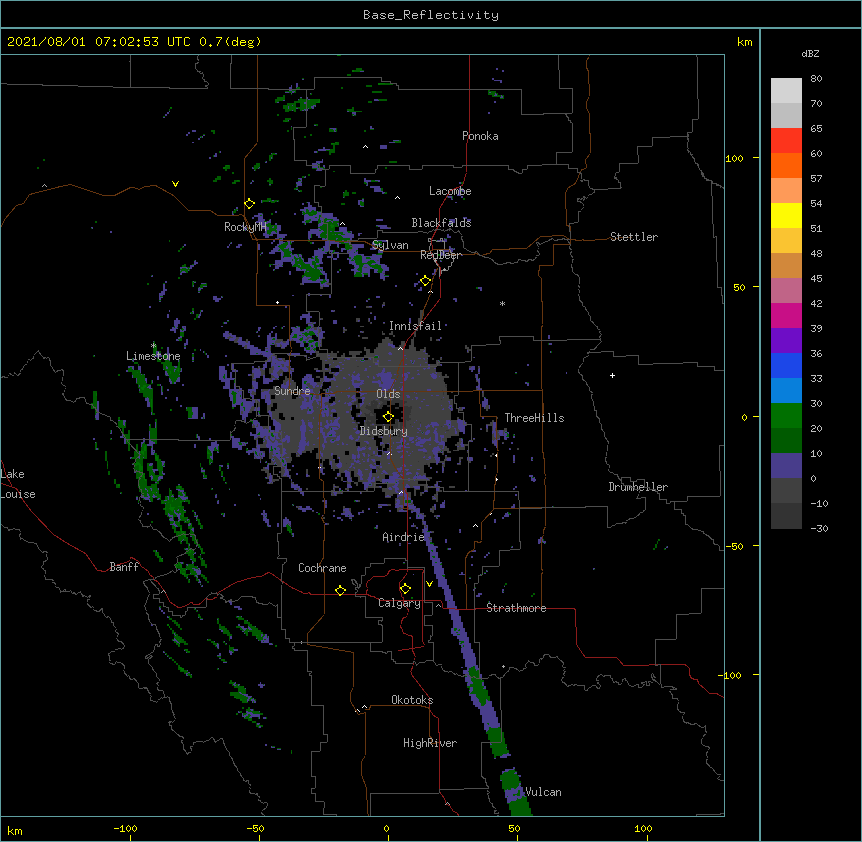Viewport: 862px width, 842px height.
Task: Pick the blue 36-33 dBZ legend swatch
Action: pos(786,365)
